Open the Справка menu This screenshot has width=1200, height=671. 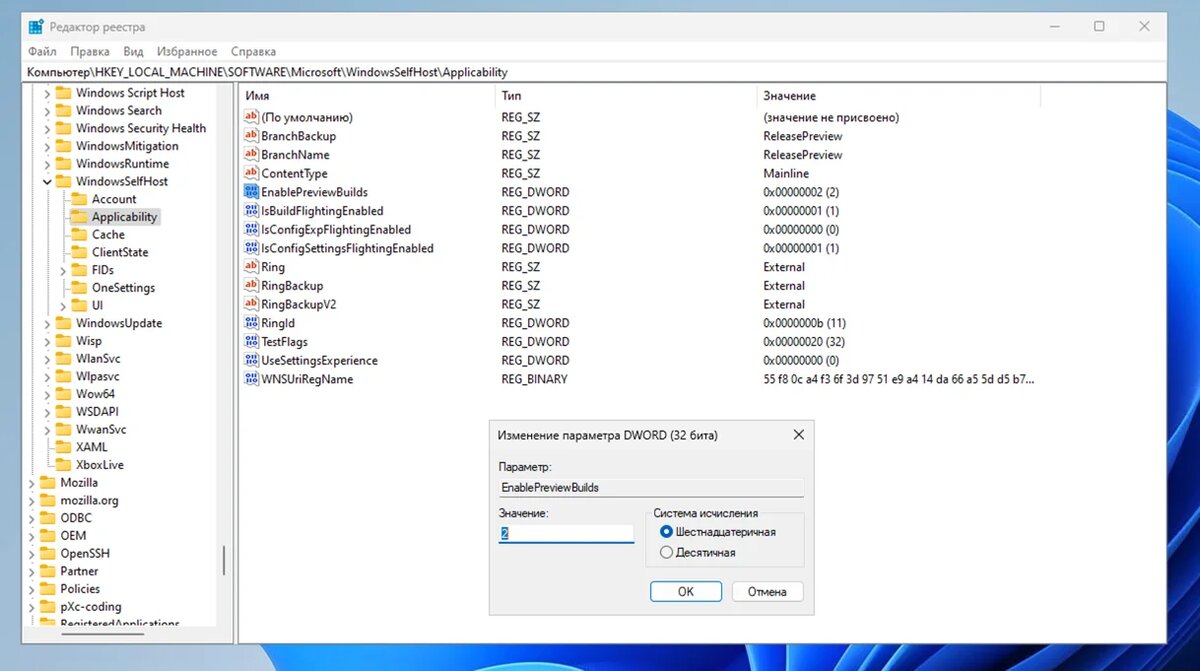click(253, 51)
